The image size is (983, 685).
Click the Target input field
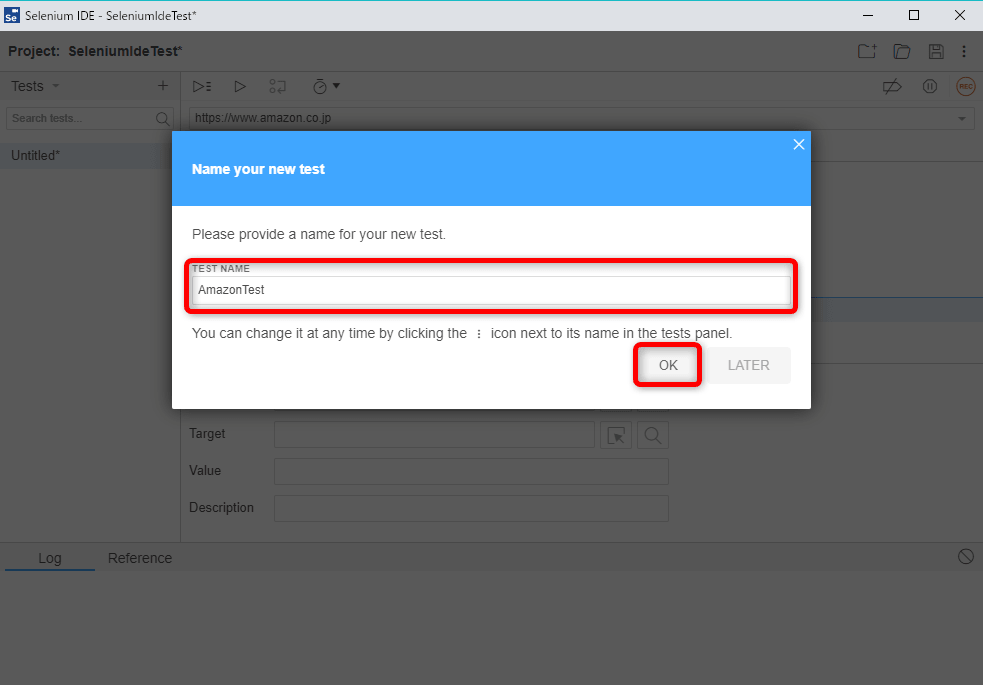click(x=434, y=434)
